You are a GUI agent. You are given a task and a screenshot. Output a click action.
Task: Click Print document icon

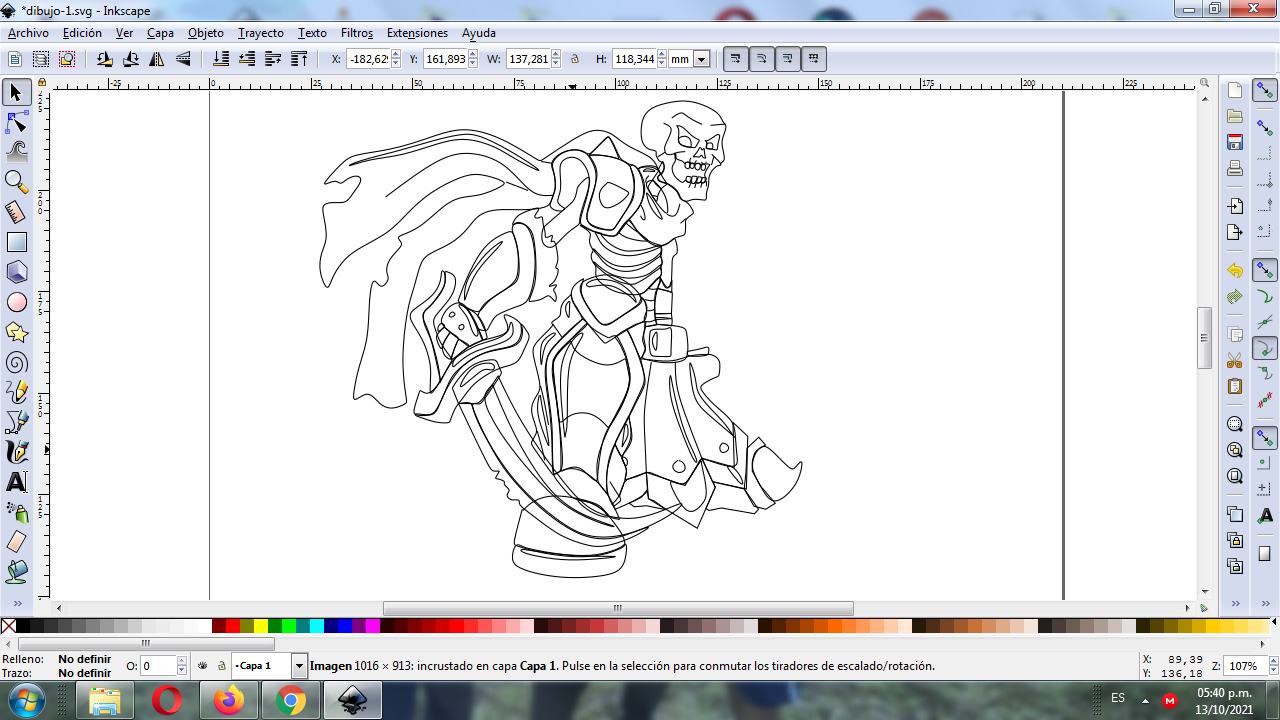pyautogui.click(x=1235, y=168)
